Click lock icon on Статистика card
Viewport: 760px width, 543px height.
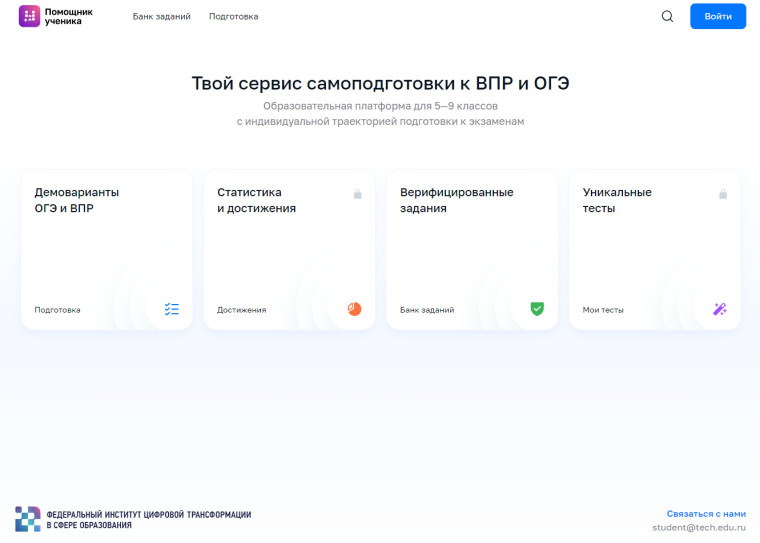click(358, 194)
